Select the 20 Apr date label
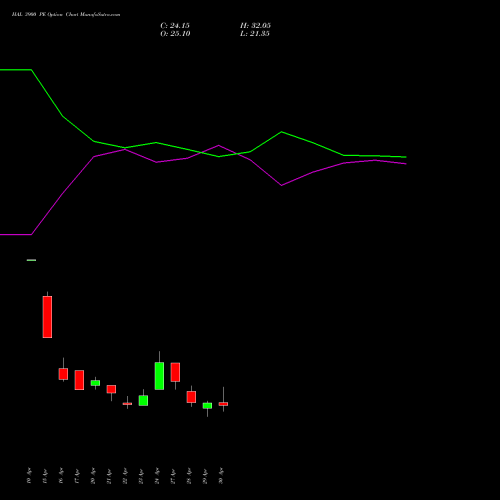The height and width of the screenshot is (500, 500). coord(93,476)
